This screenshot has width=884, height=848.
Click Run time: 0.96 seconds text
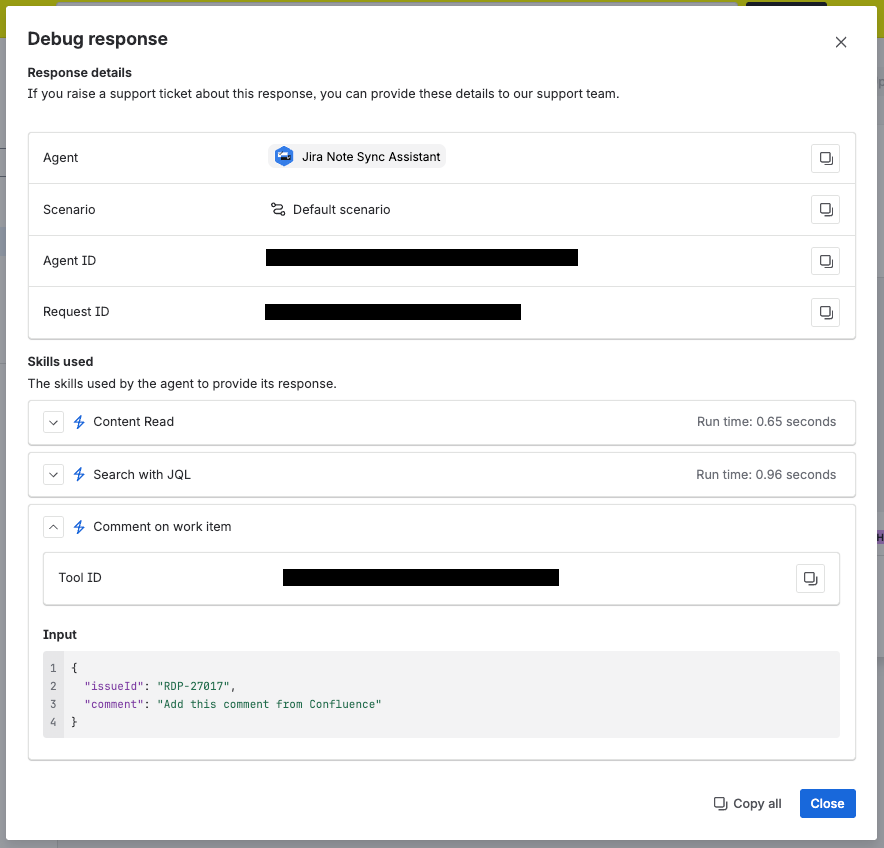coord(766,475)
